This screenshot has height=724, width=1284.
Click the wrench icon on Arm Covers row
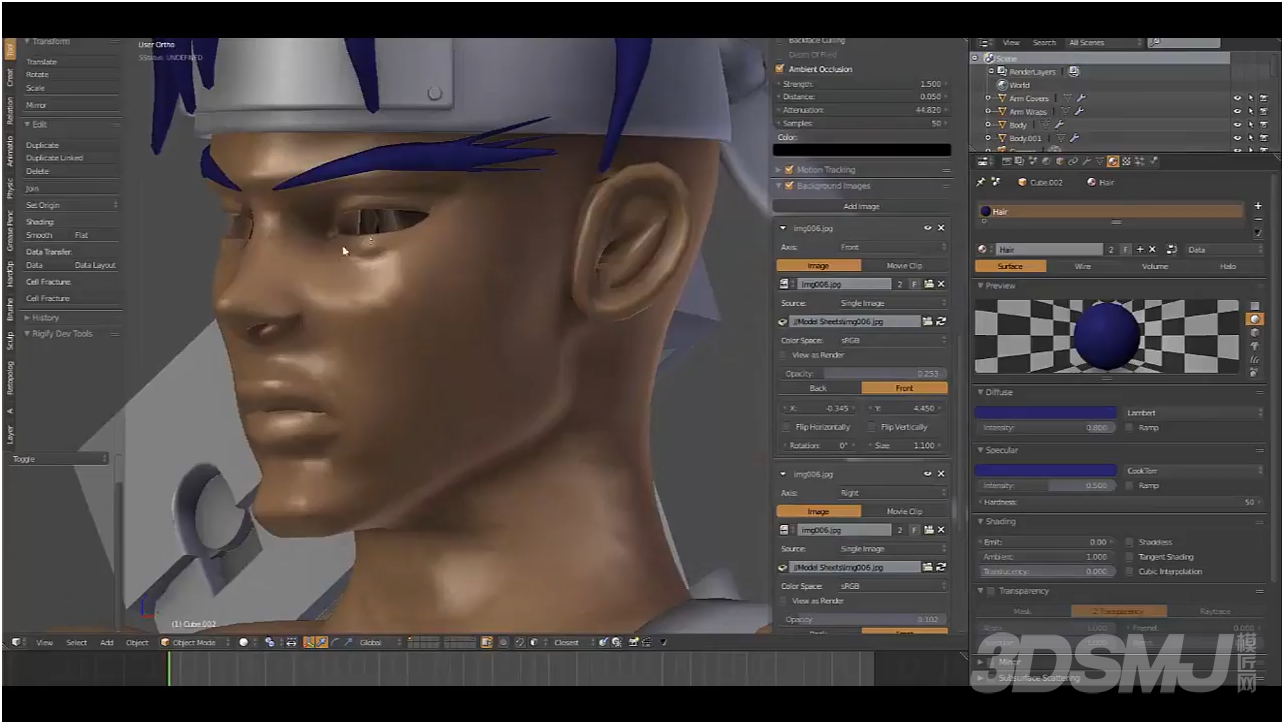tap(1081, 98)
